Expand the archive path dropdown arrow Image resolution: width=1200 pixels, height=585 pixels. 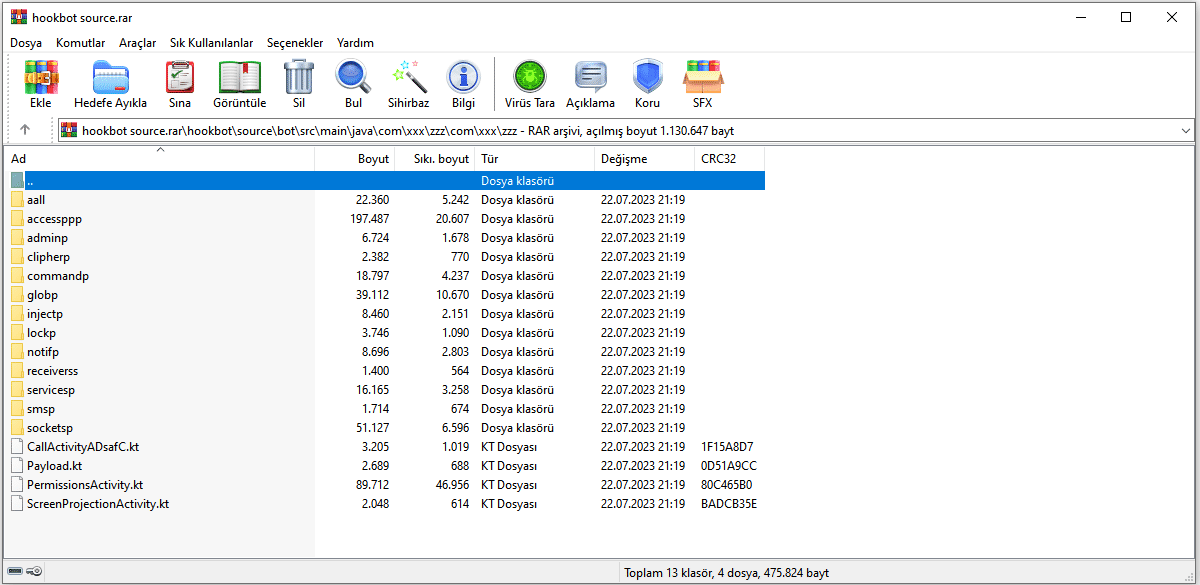[1185, 130]
